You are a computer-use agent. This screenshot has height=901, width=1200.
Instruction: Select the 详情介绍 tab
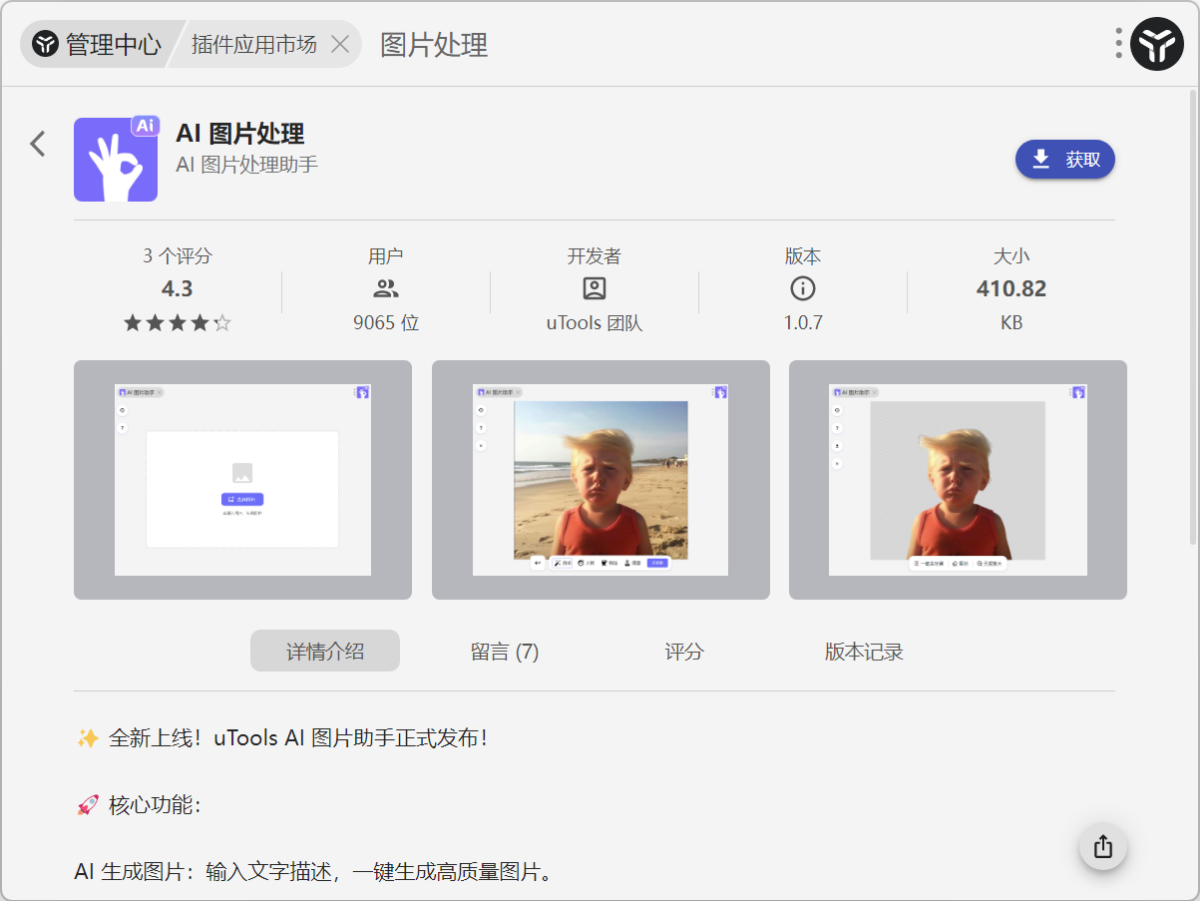[324, 650]
